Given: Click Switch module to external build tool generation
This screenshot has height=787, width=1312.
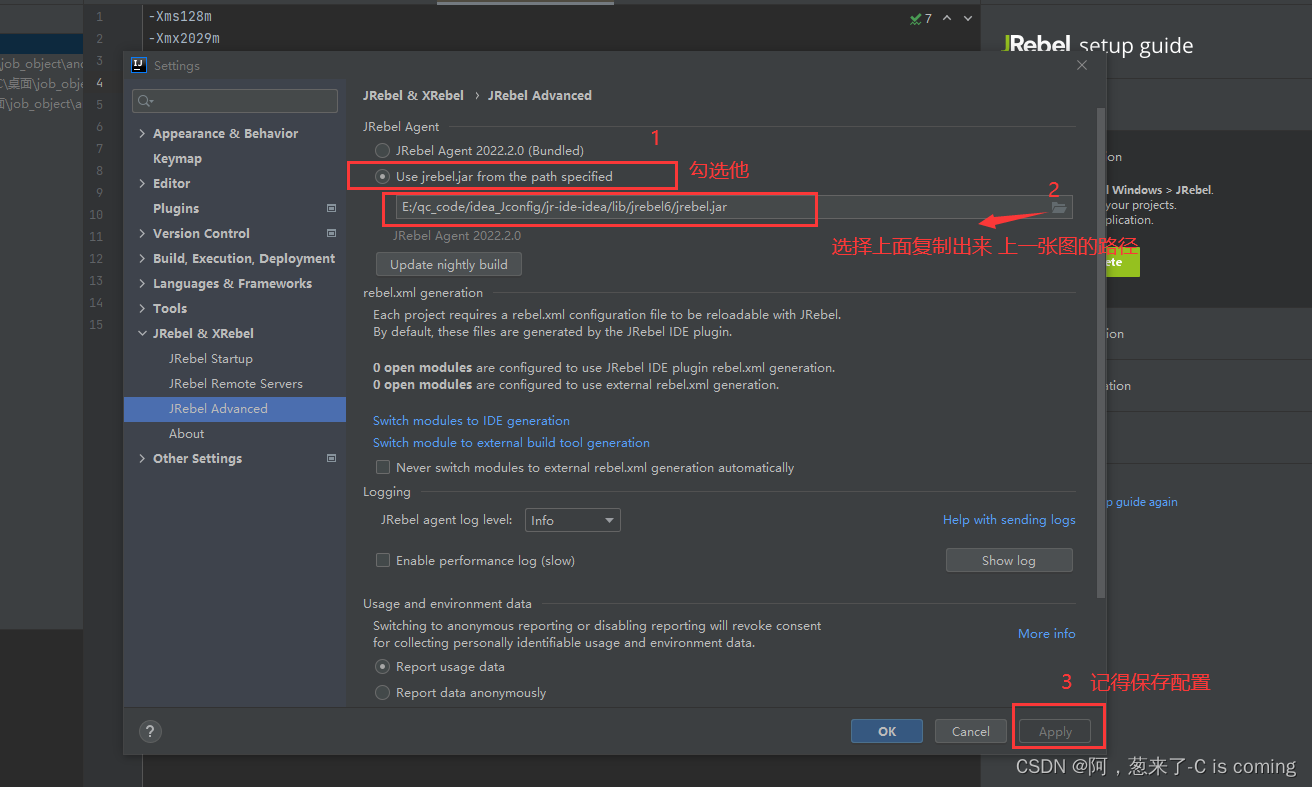Looking at the screenshot, I should 511,442.
